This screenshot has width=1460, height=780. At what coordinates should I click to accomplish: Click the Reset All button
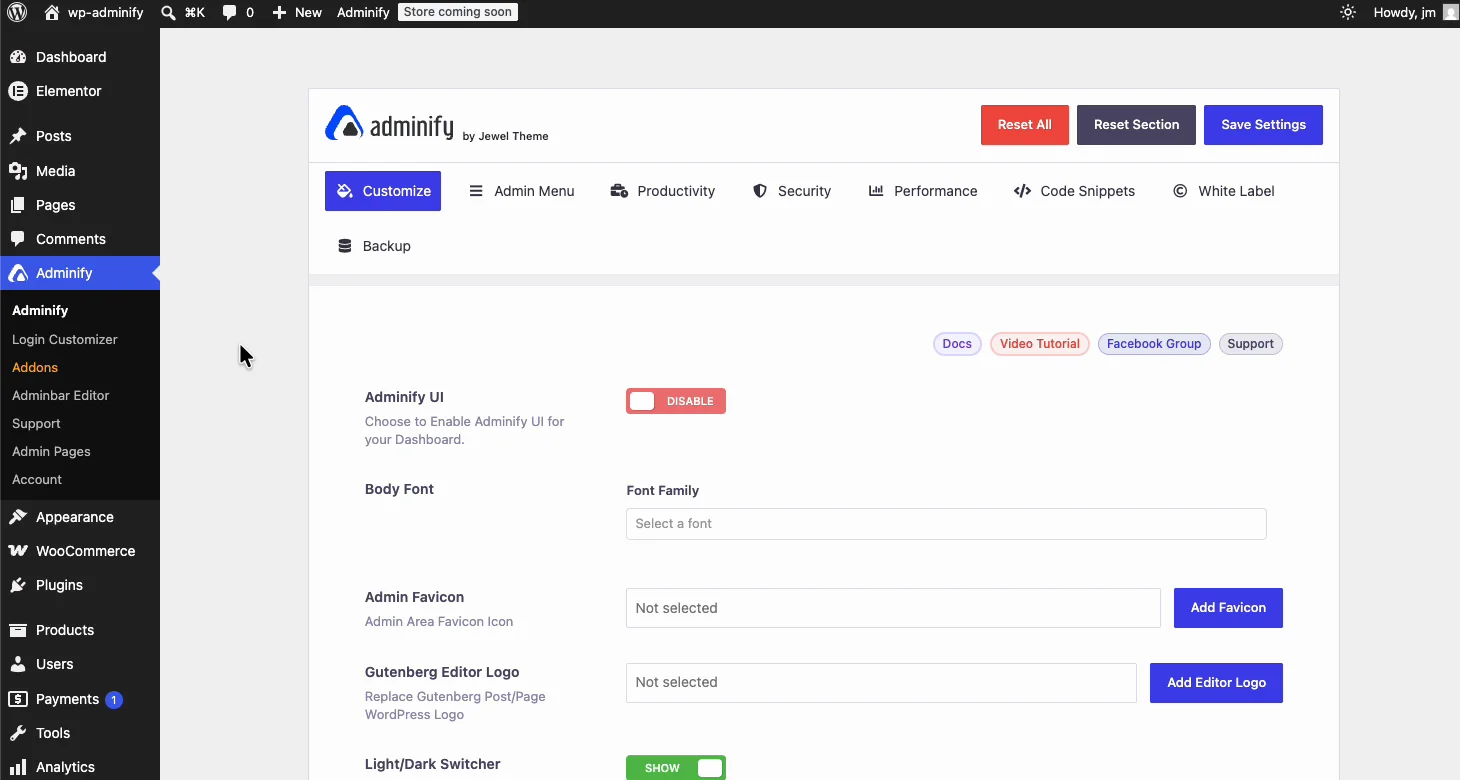(x=1025, y=125)
